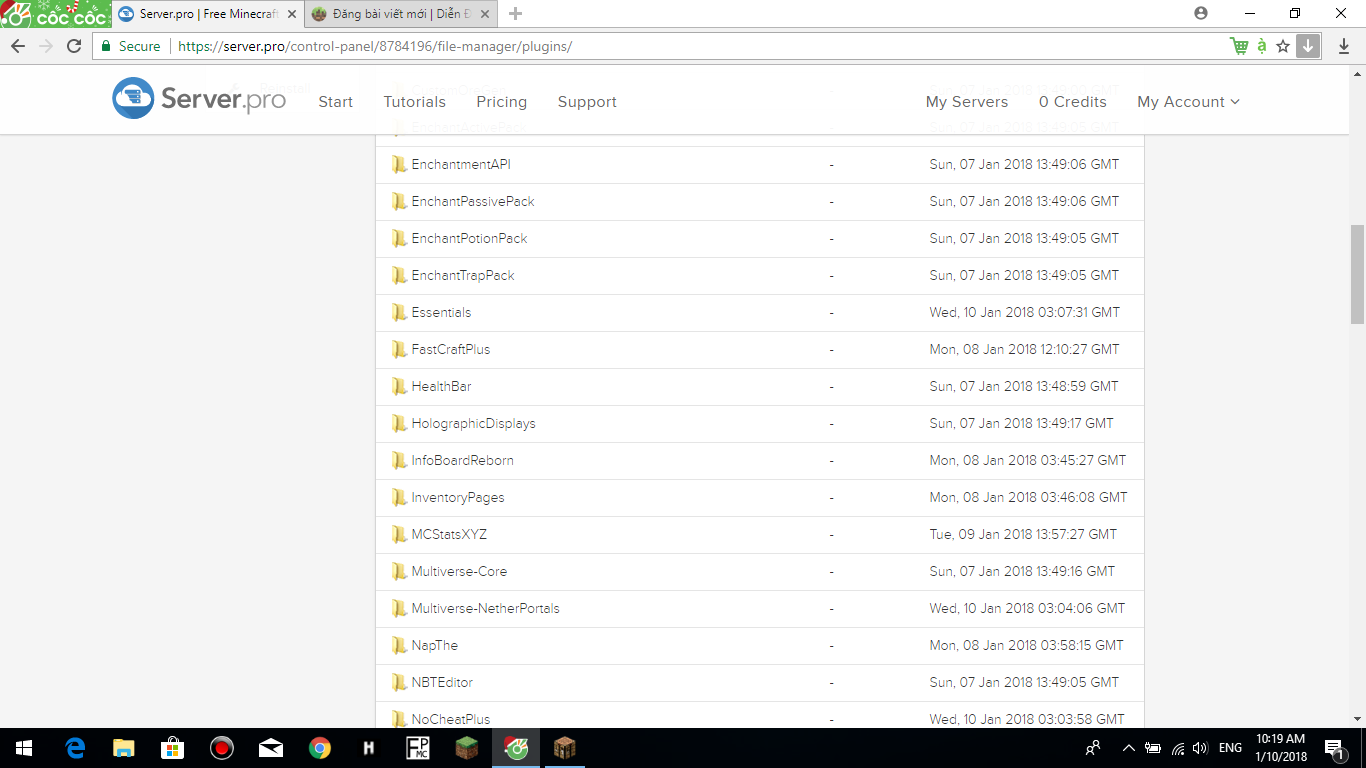This screenshot has width=1366, height=768.
Task: Click the NBTEditor folder icon
Action: click(399, 682)
